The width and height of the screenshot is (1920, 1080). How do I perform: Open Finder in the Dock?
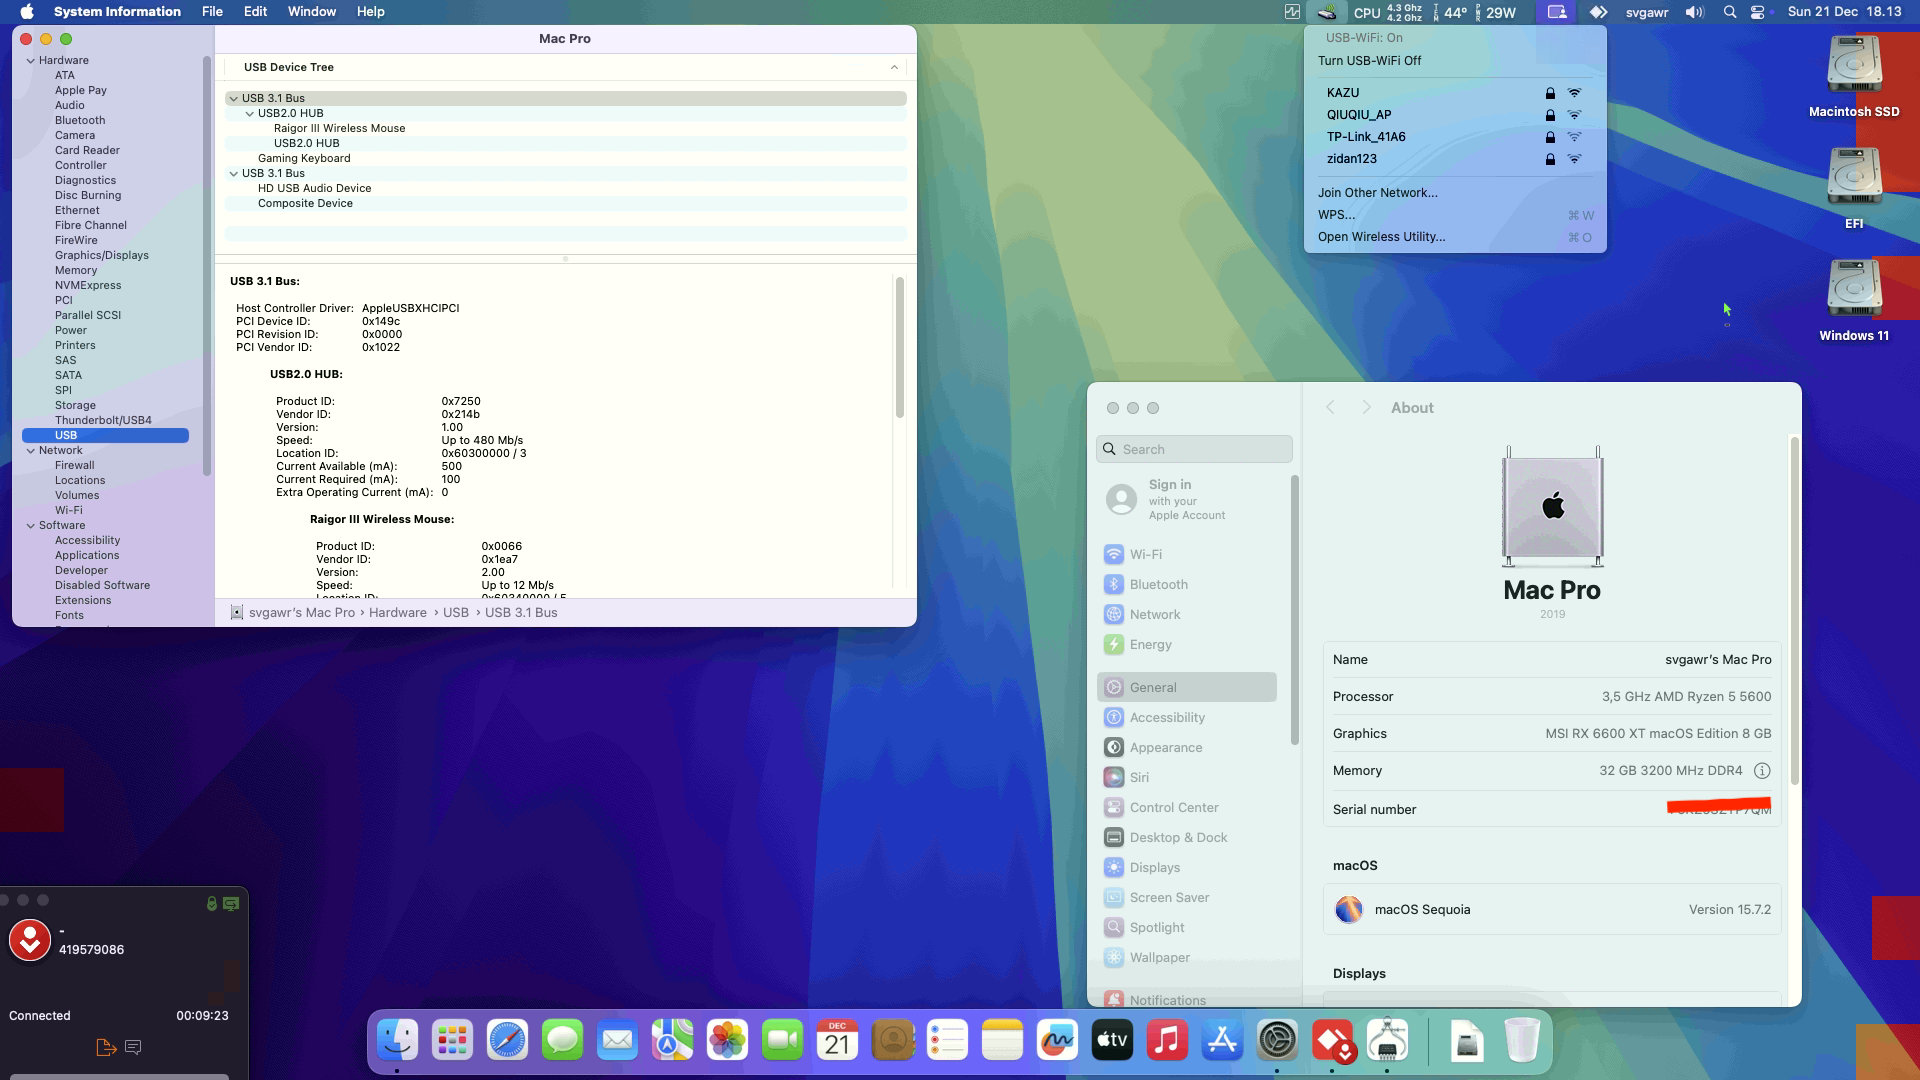397,1041
